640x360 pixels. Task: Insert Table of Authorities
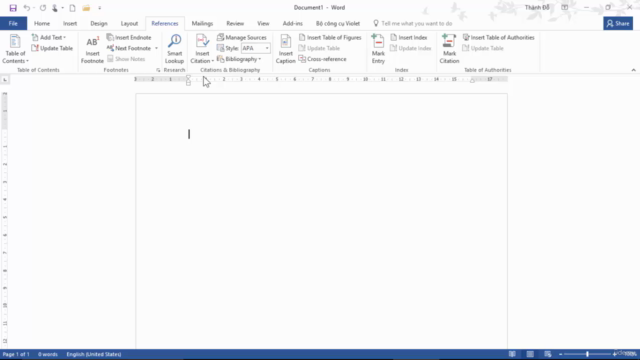pos(498,37)
